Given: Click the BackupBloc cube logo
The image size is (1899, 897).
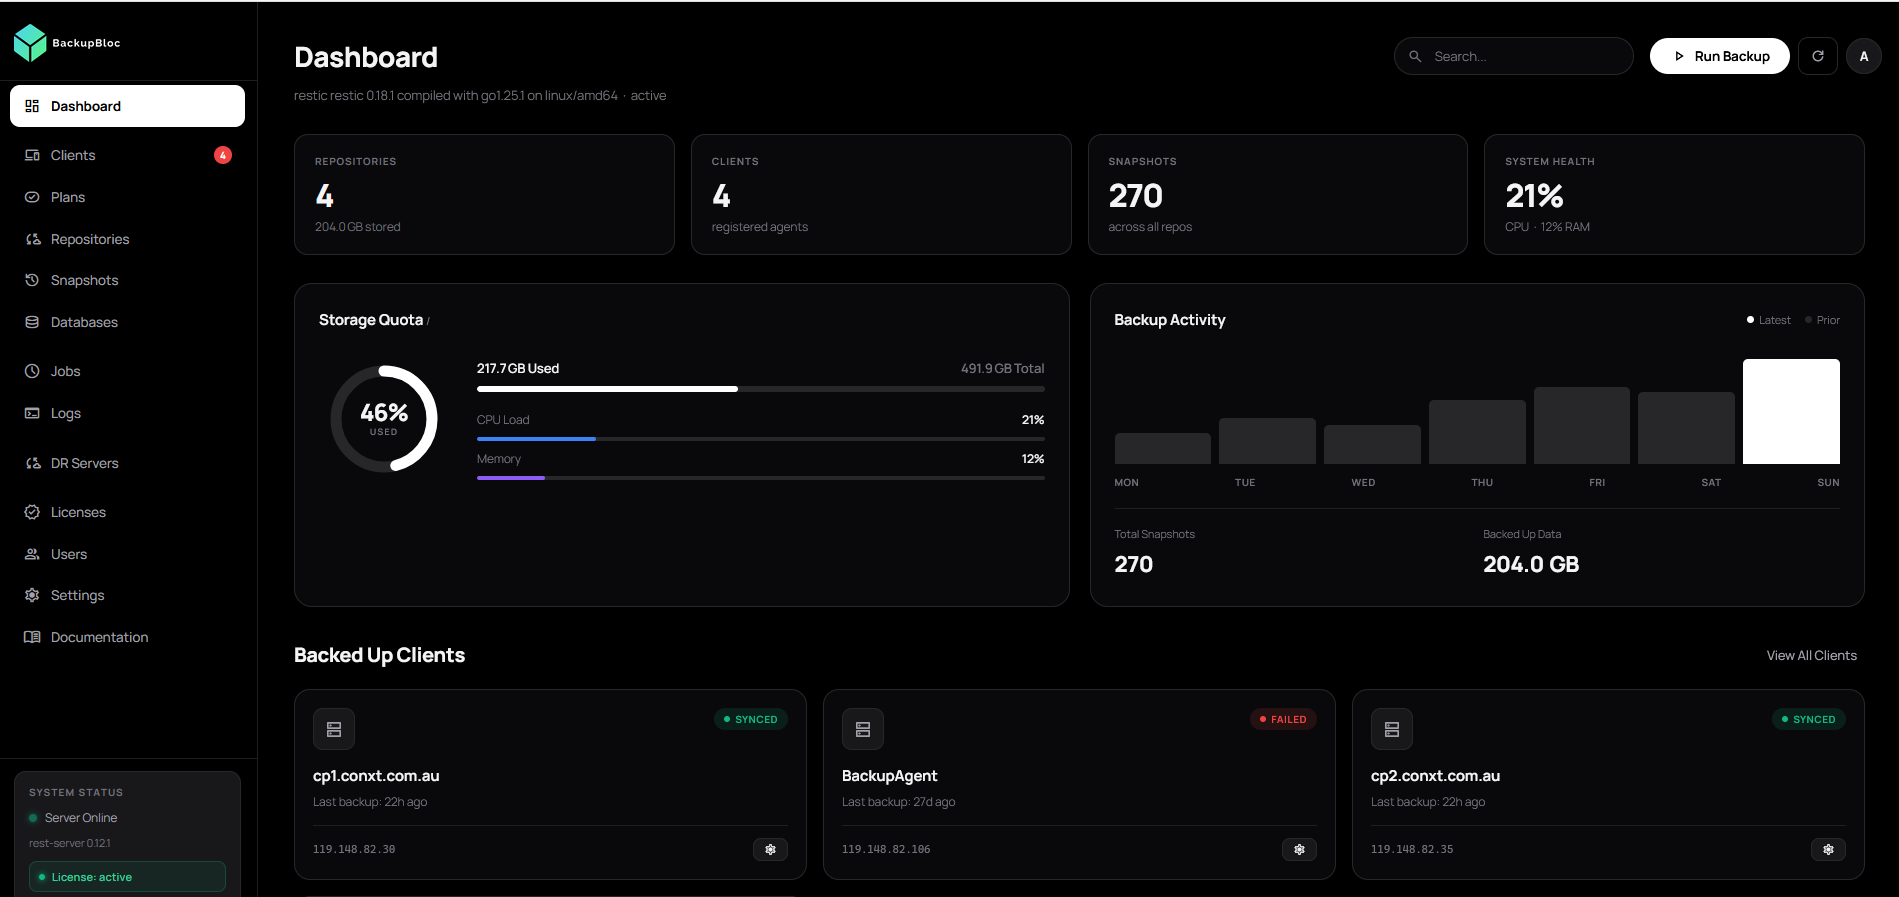Looking at the screenshot, I should point(30,43).
